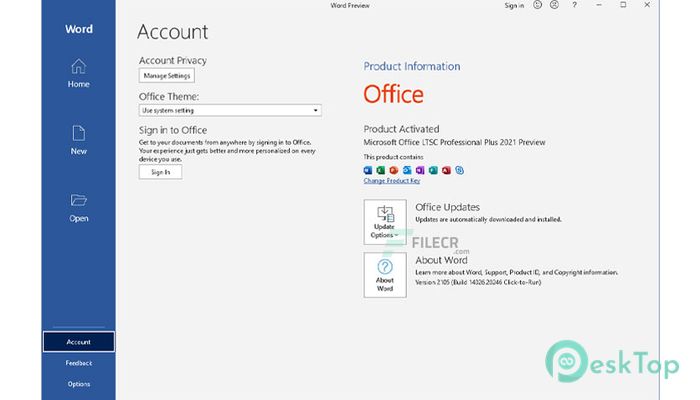Click the Publisher product icon
The width and height of the screenshot is (700, 400).
click(433, 170)
